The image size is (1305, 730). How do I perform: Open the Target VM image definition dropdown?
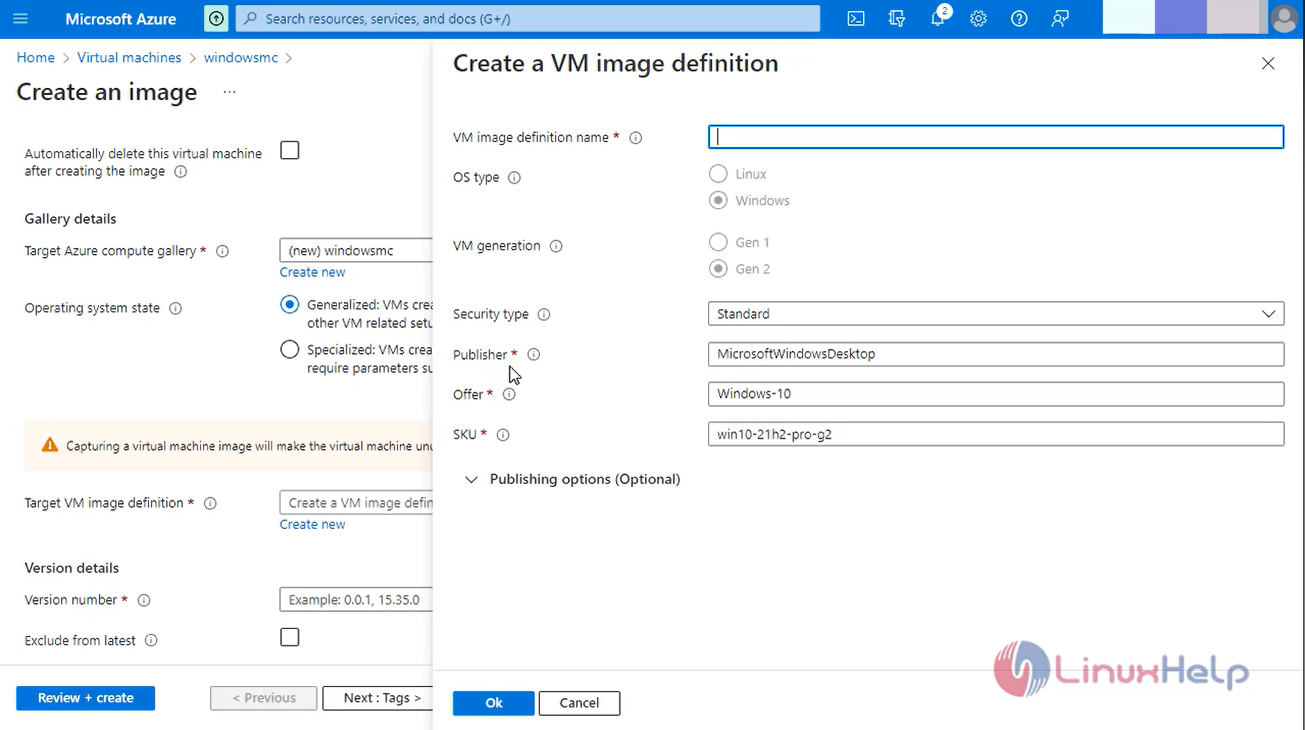tap(356, 503)
